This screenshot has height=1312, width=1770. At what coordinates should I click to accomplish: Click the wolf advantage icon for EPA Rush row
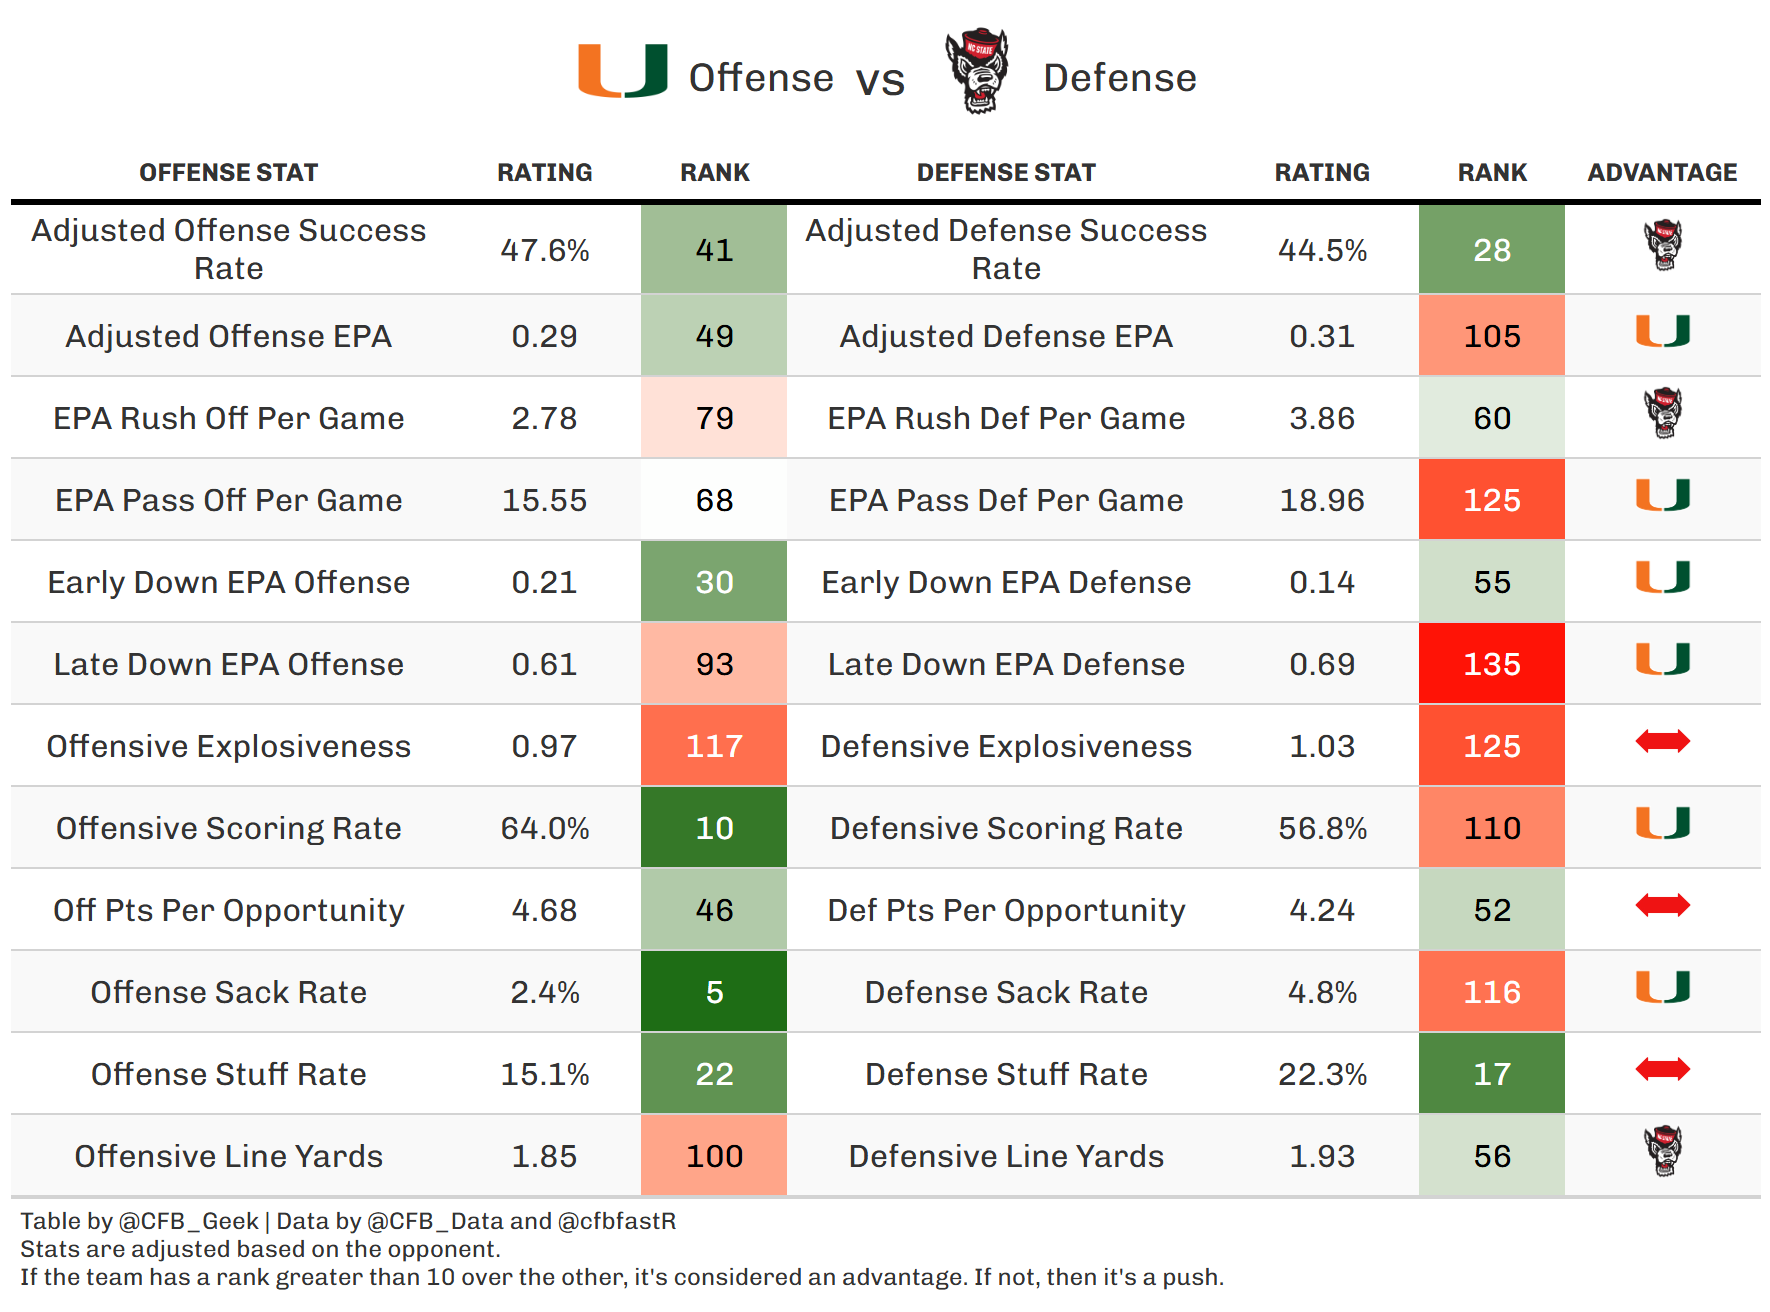[x=1663, y=414]
